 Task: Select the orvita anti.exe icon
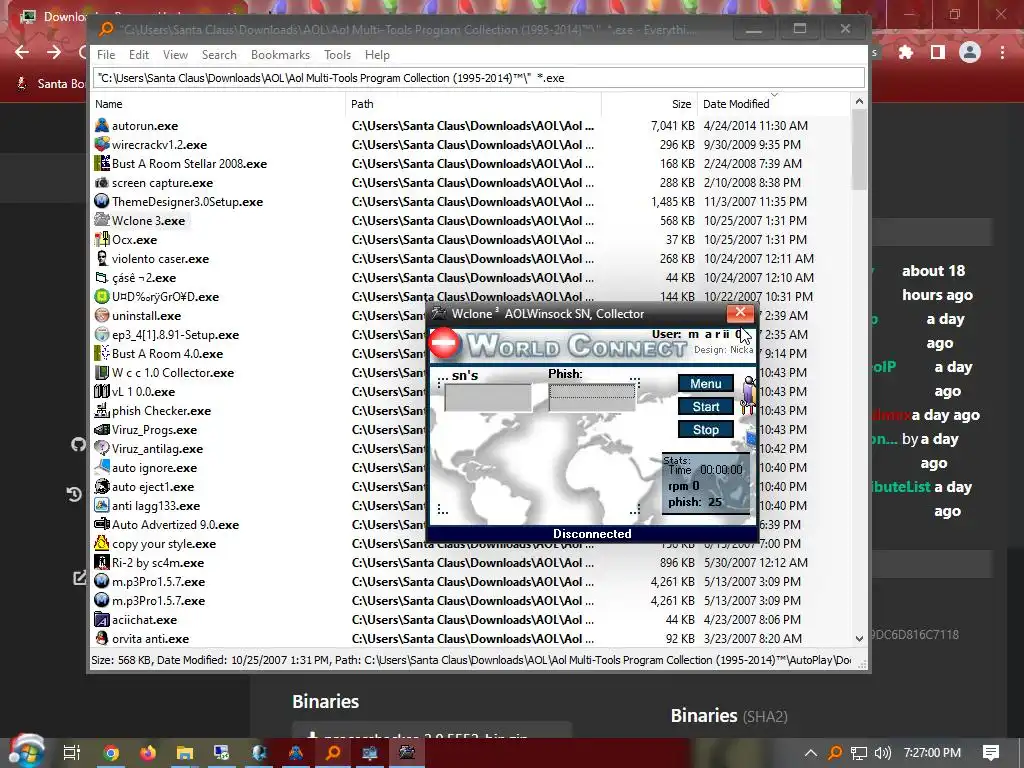click(x=101, y=639)
